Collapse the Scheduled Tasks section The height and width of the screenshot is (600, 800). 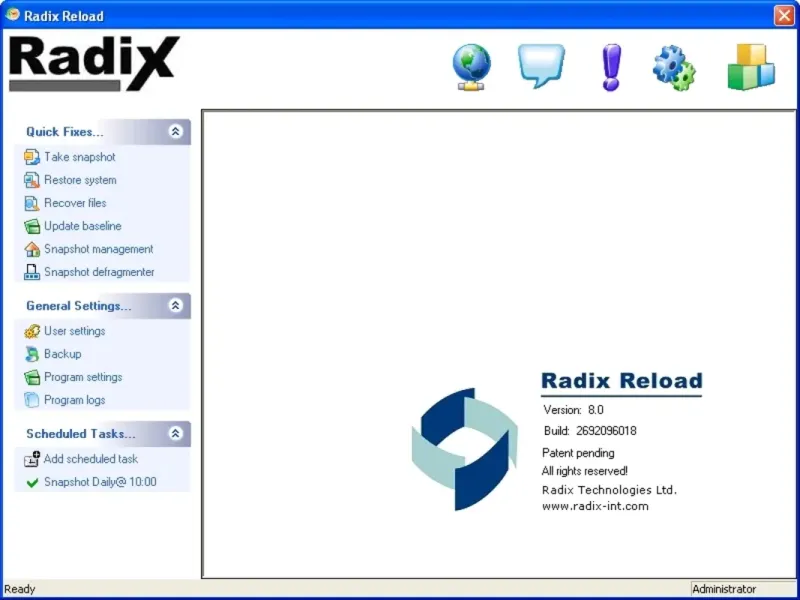176,434
